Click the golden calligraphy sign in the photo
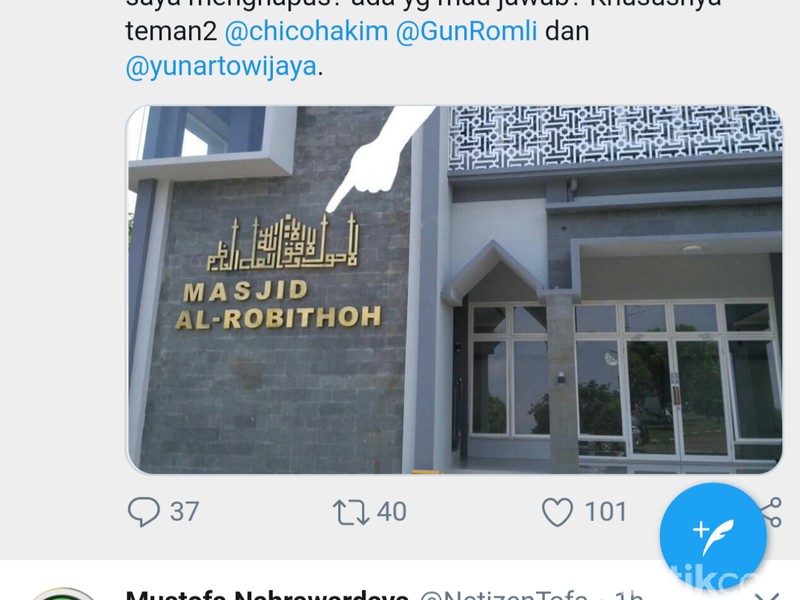The width and height of the screenshot is (800, 600). pyautogui.click(x=282, y=241)
